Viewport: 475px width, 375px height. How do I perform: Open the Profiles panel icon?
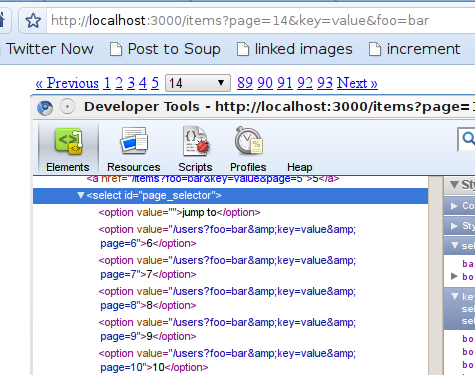[x=248, y=141]
